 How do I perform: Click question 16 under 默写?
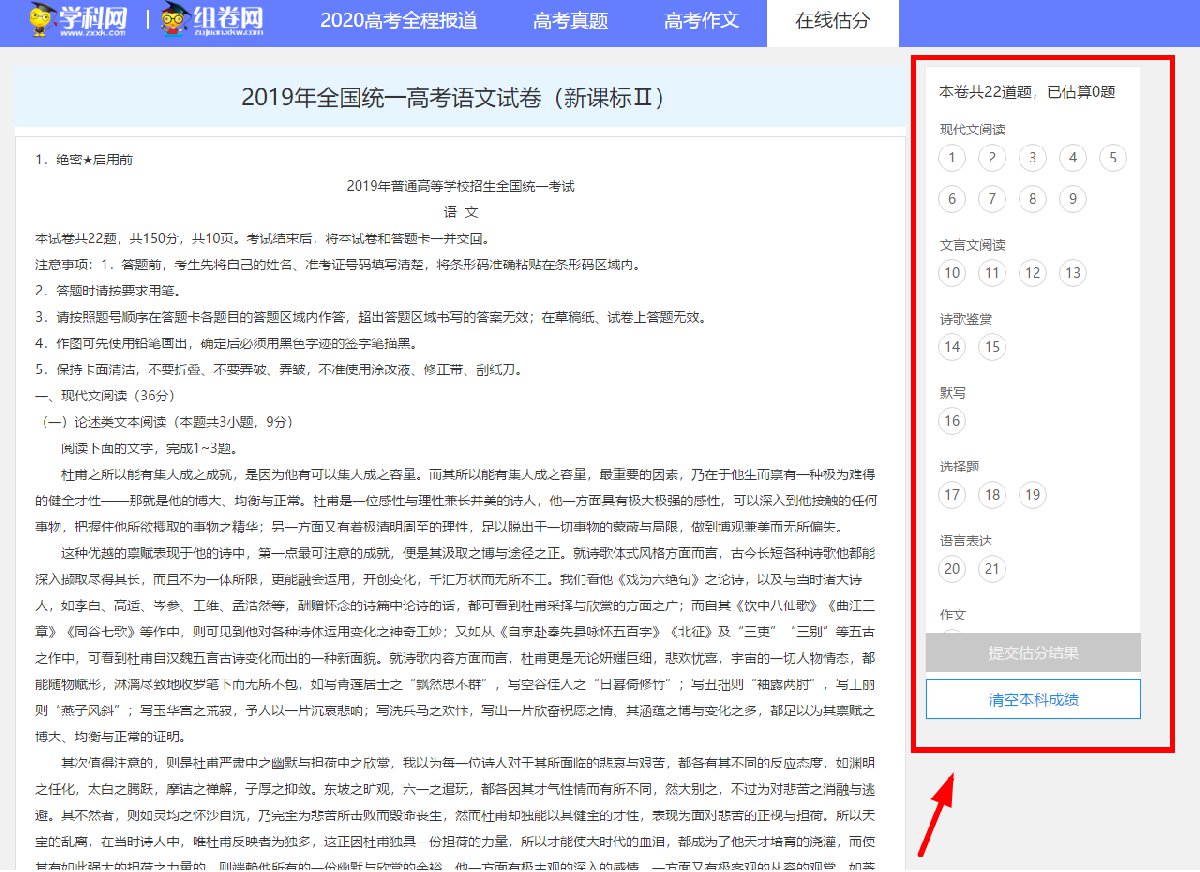952,421
